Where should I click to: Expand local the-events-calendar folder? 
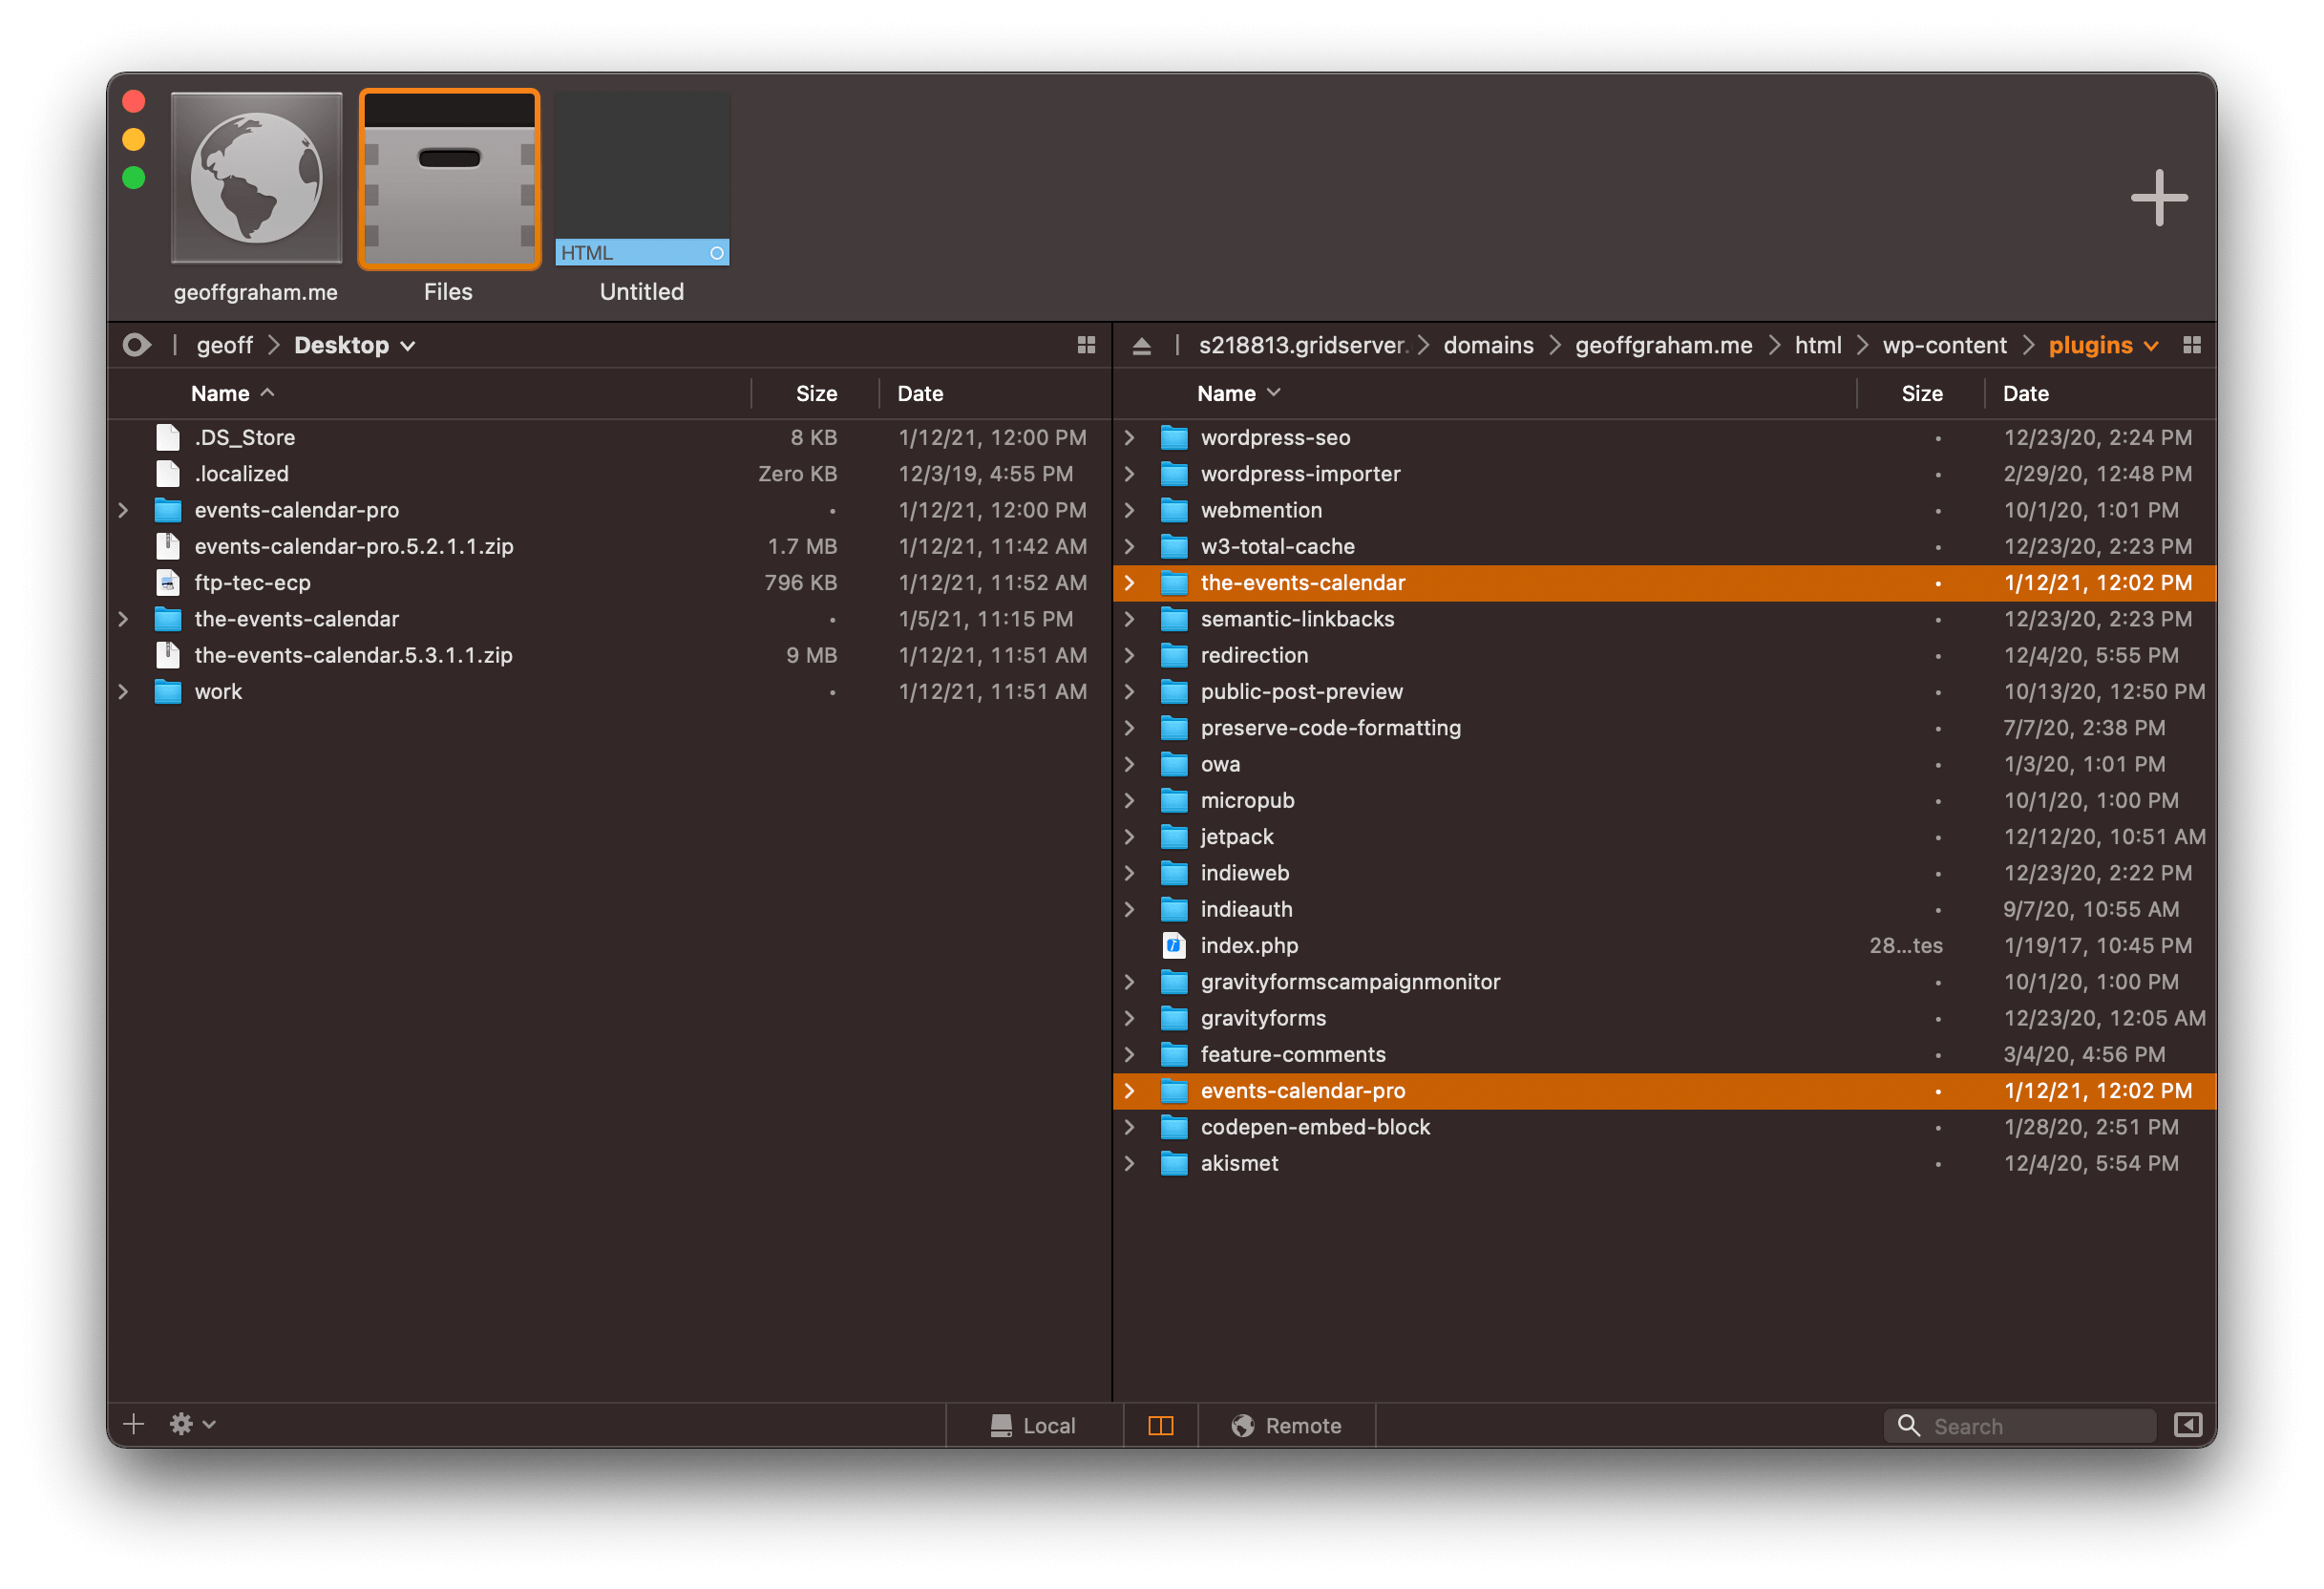click(x=123, y=619)
